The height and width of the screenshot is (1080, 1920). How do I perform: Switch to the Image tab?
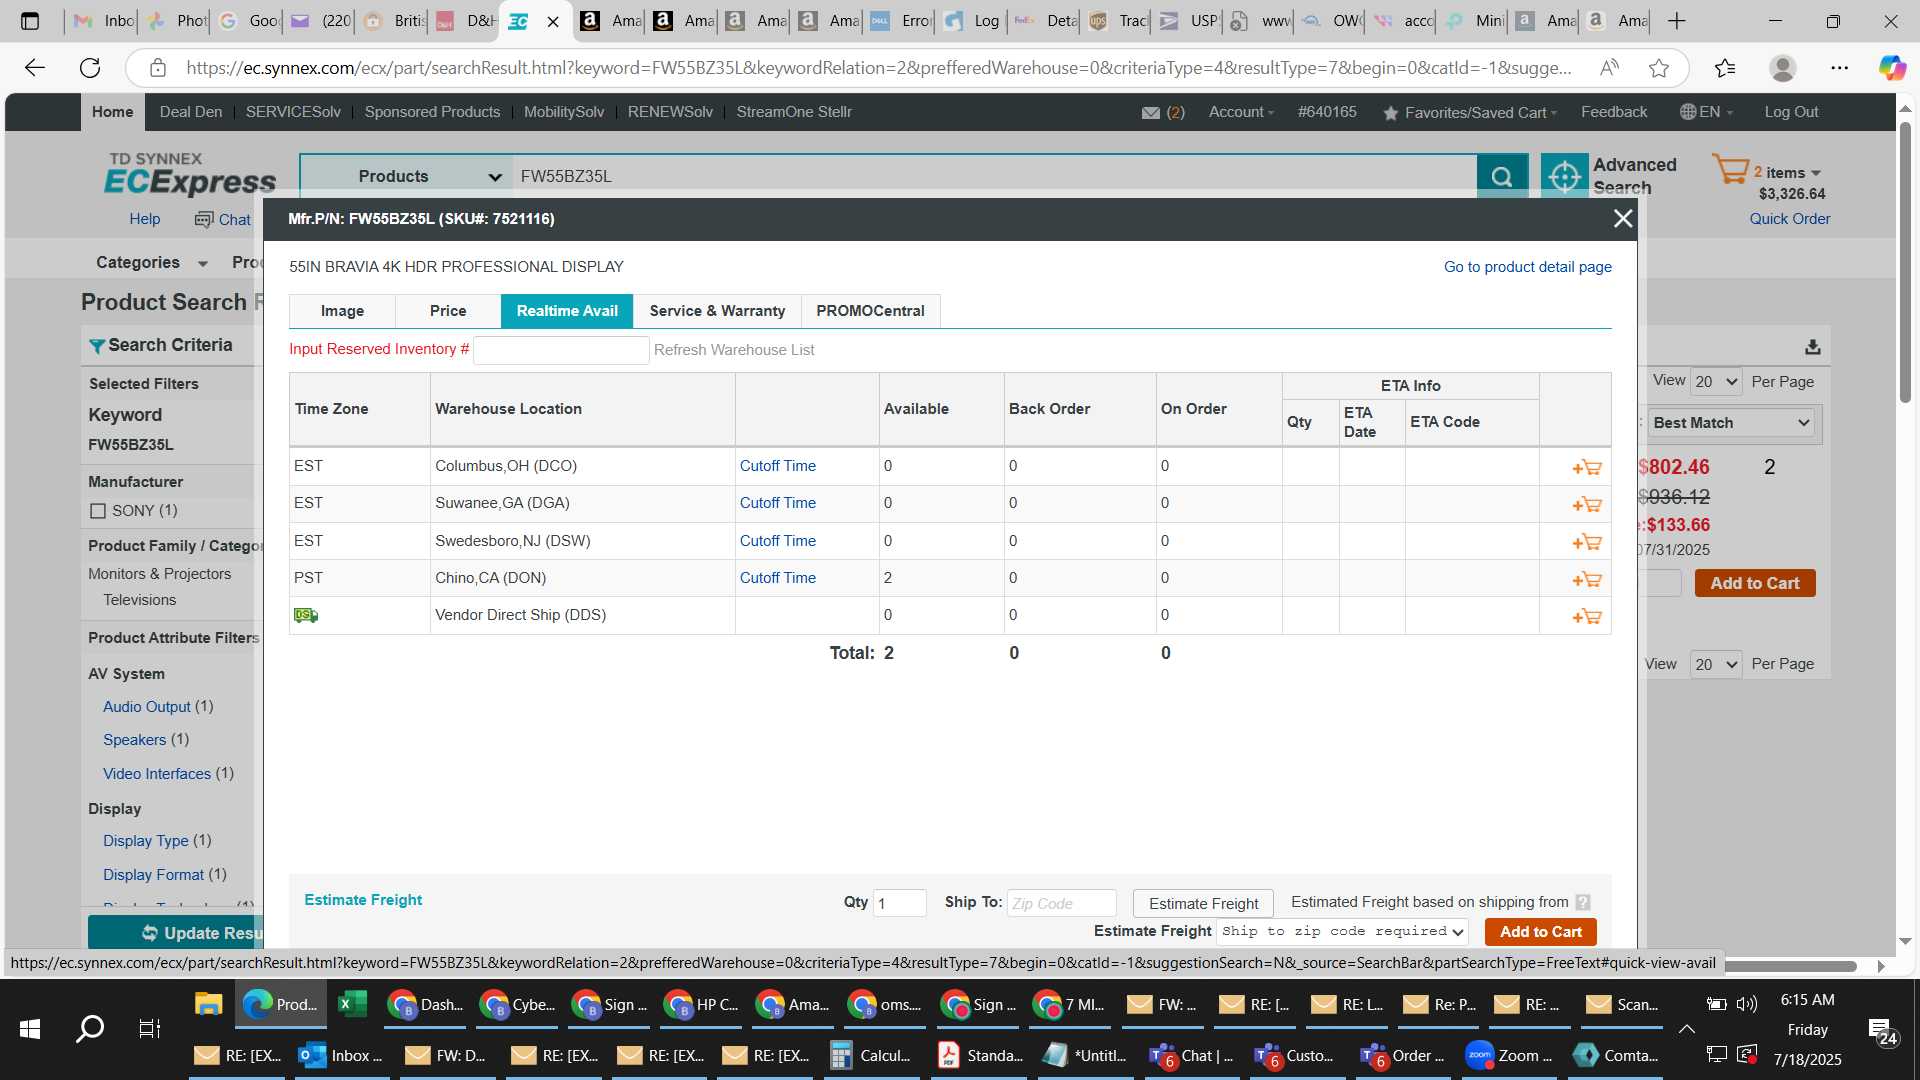[x=342, y=311]
